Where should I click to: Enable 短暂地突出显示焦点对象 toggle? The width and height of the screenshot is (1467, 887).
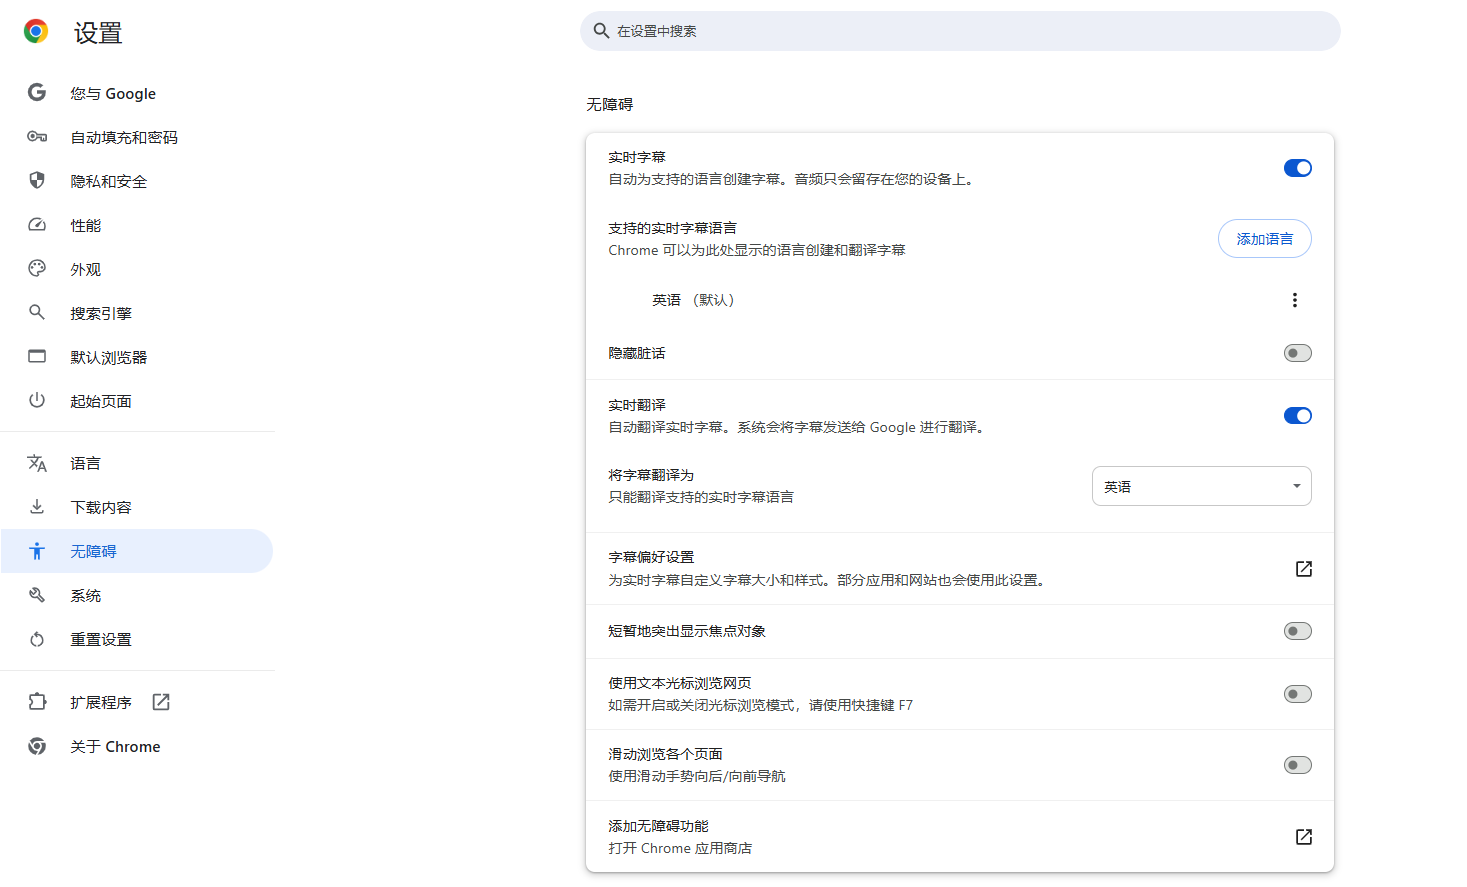[1298, 631]
